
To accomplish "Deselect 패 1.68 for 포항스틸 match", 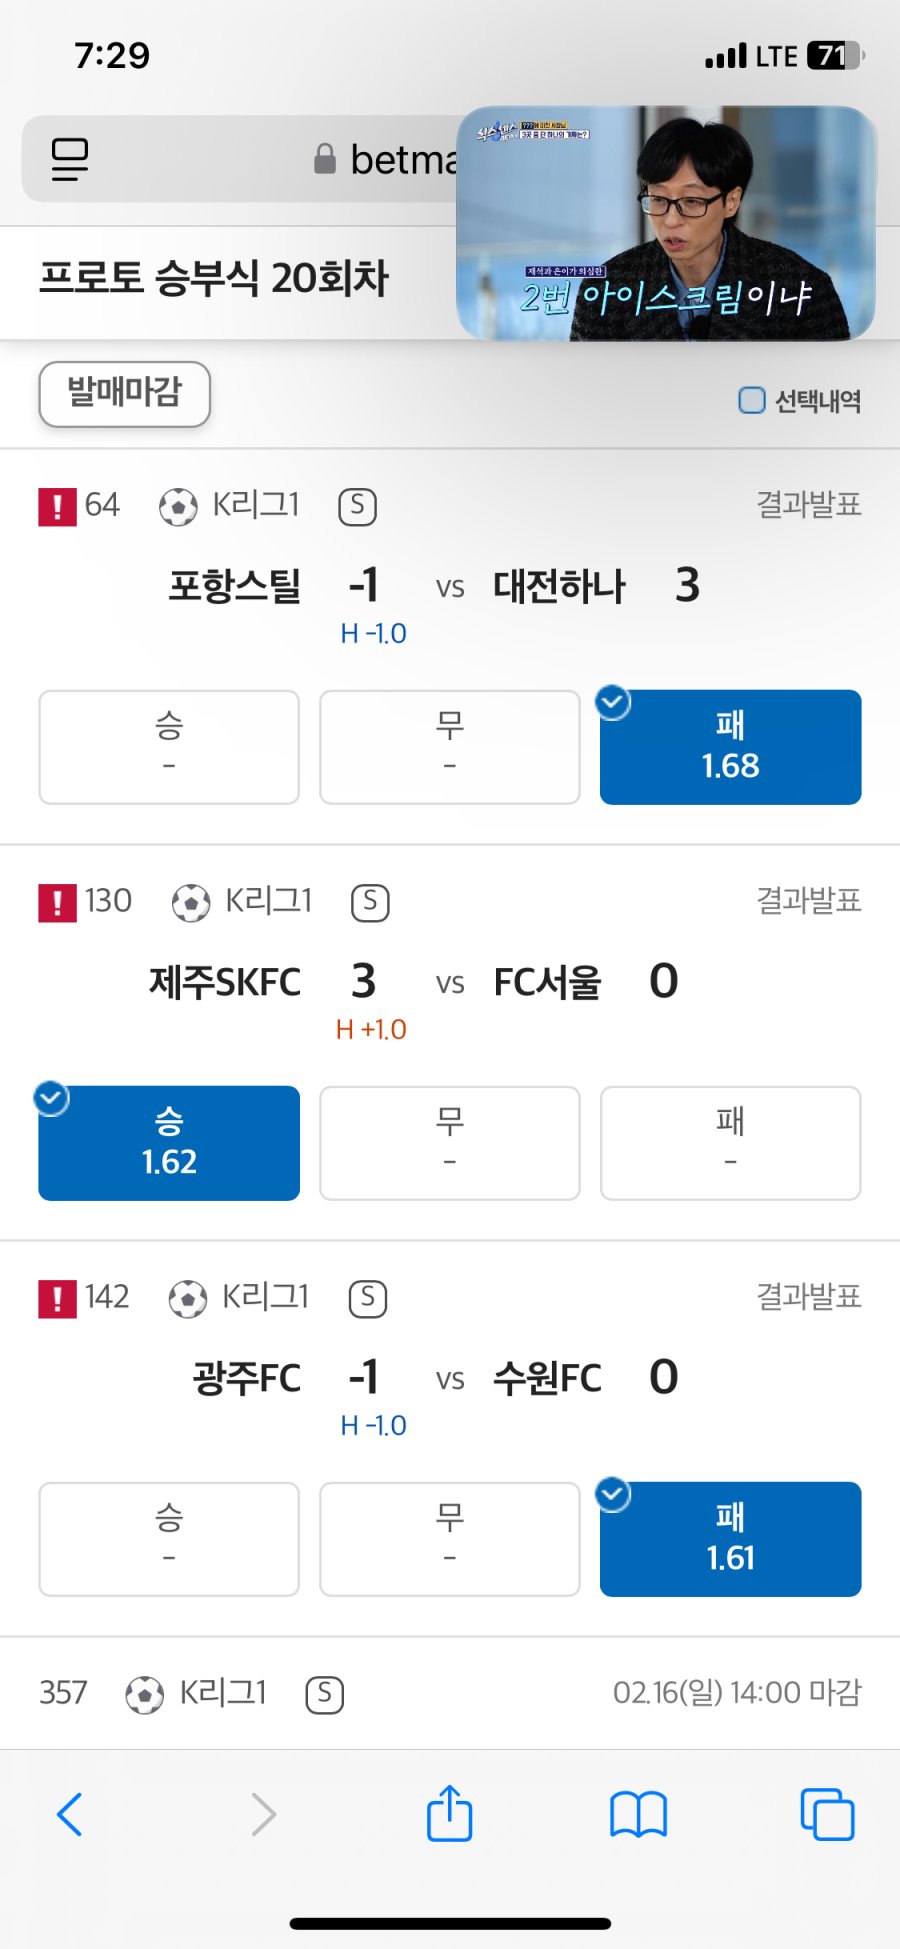I will pyautogui.click(x=730, y=747).
